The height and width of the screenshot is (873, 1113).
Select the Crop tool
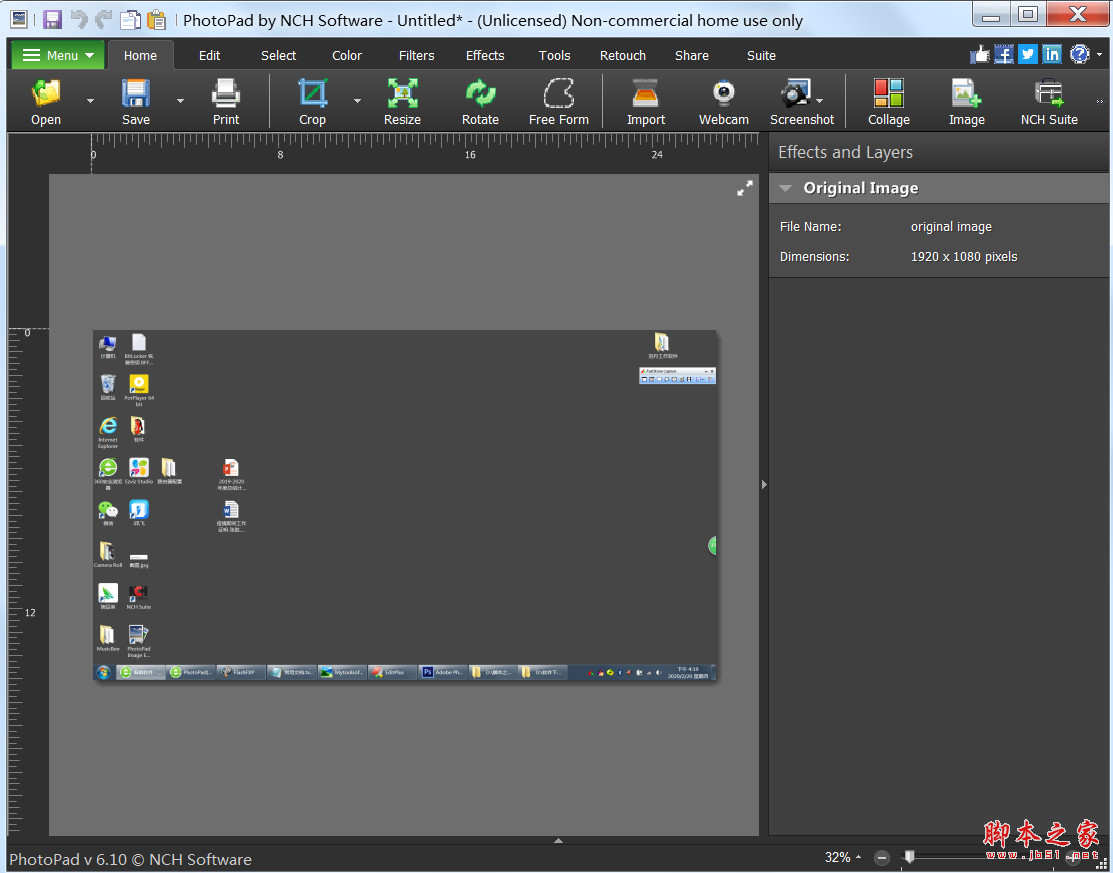312,93
